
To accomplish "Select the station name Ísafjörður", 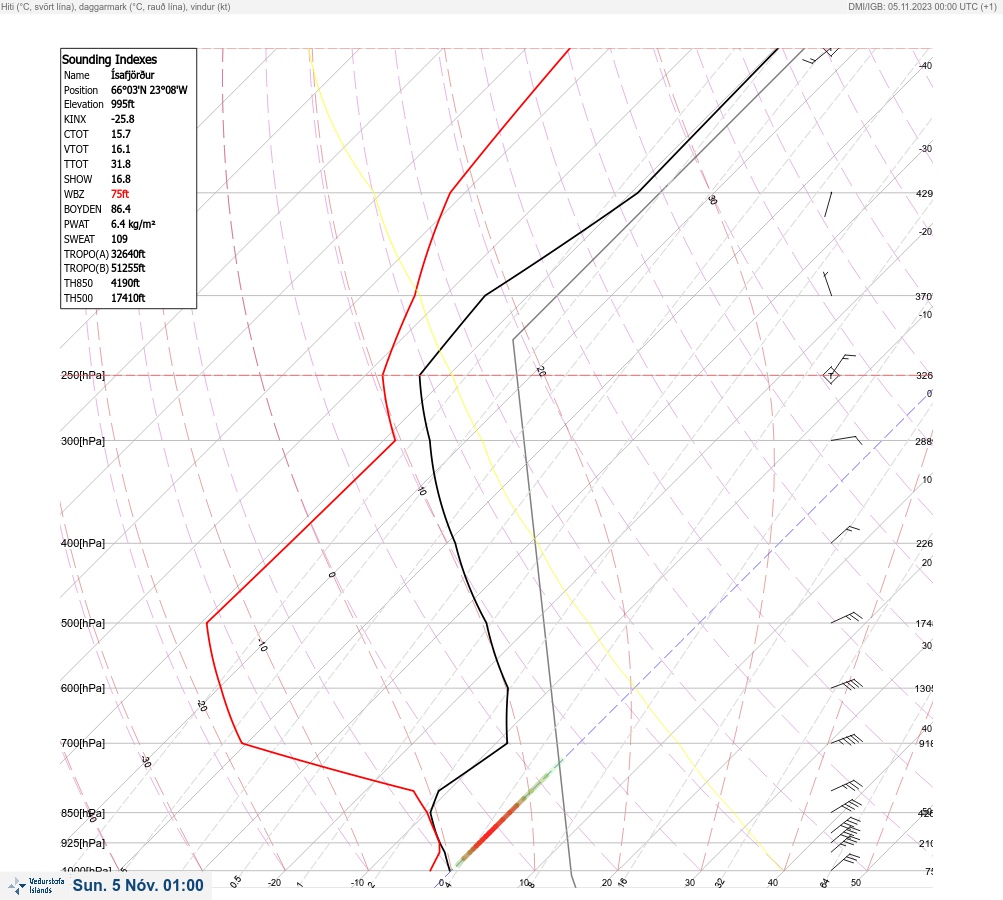I will pyautogui.click(x=132, y=75).
